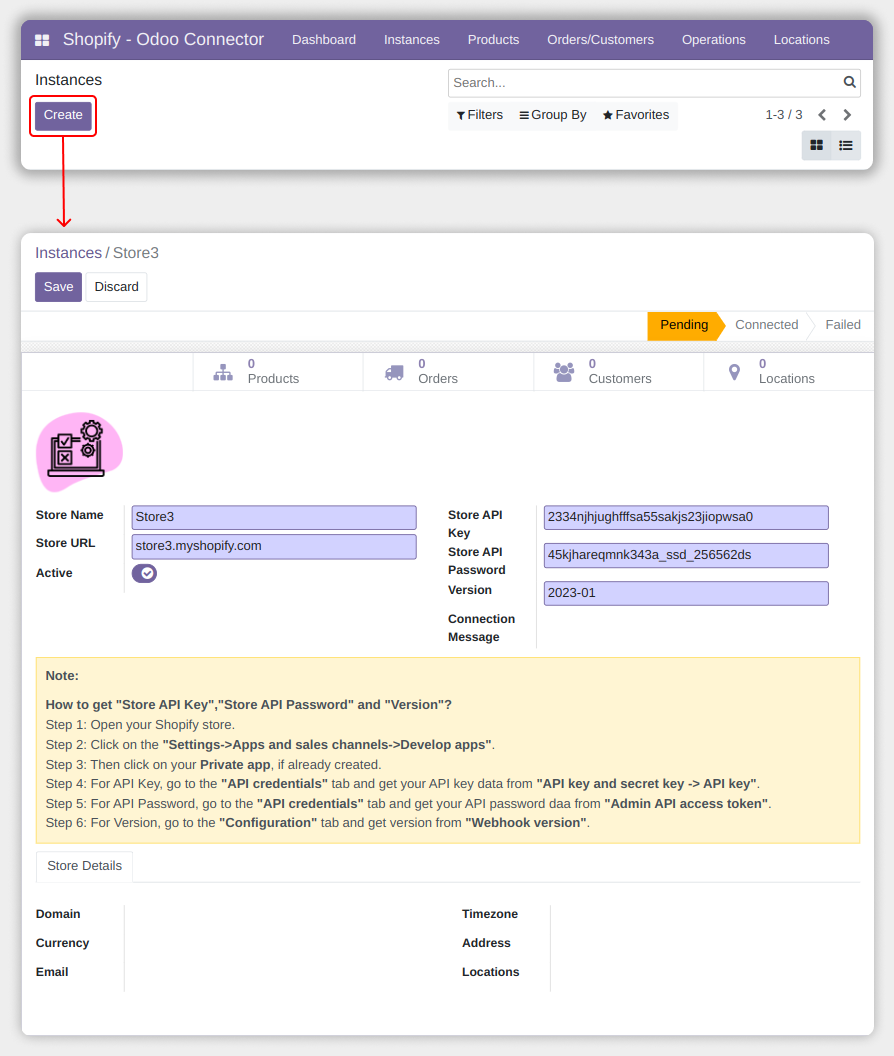The width and height of the screenshot is (894, 1056).
Task: Open Operations menu
Action: pos(713,40)
